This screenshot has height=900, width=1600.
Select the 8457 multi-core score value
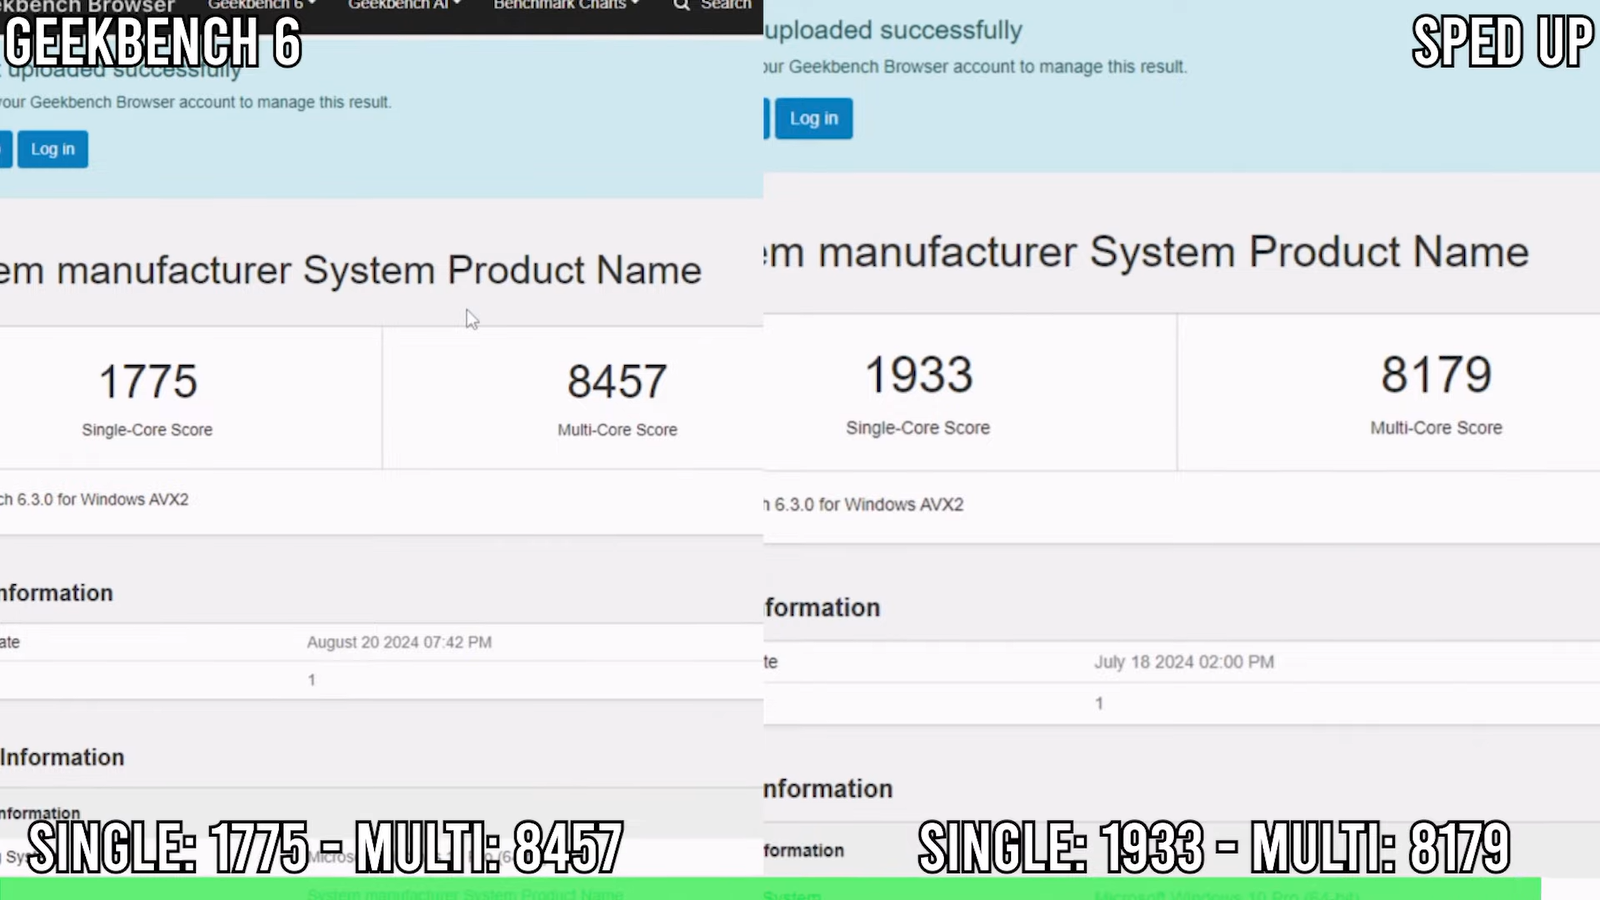click(617, 381)
